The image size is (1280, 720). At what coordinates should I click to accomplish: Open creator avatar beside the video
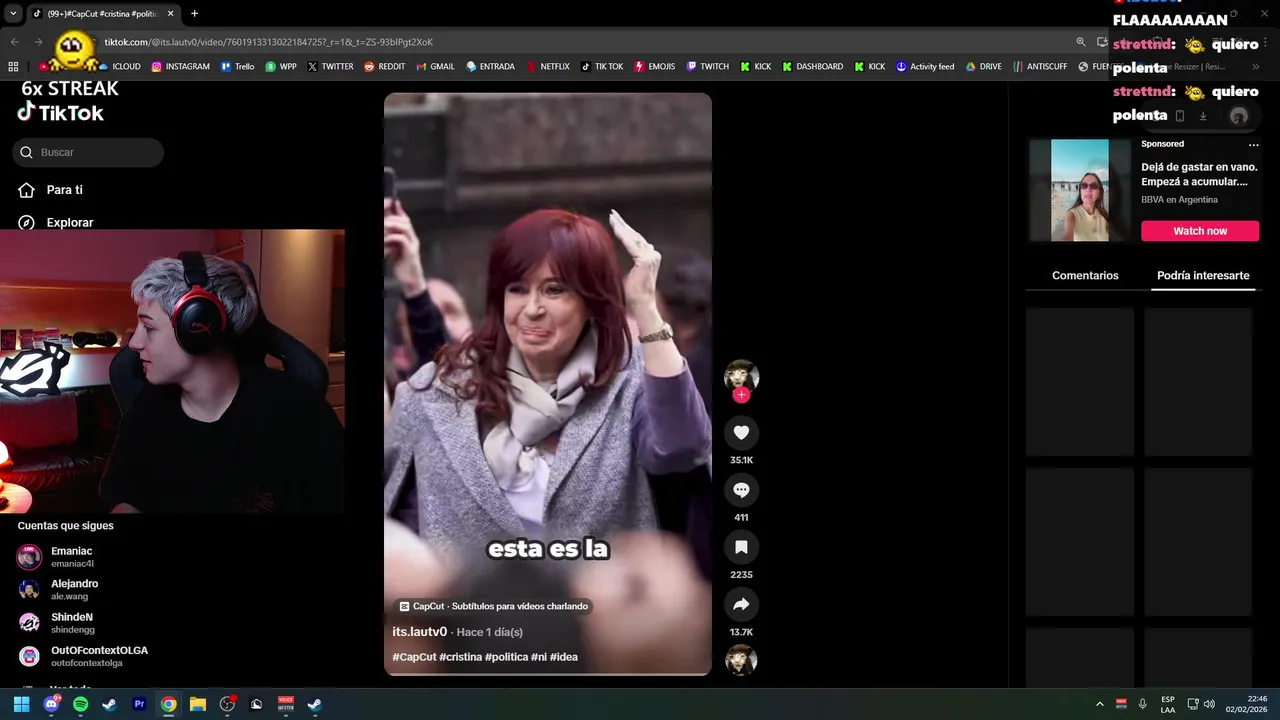(x=741, y=376)
